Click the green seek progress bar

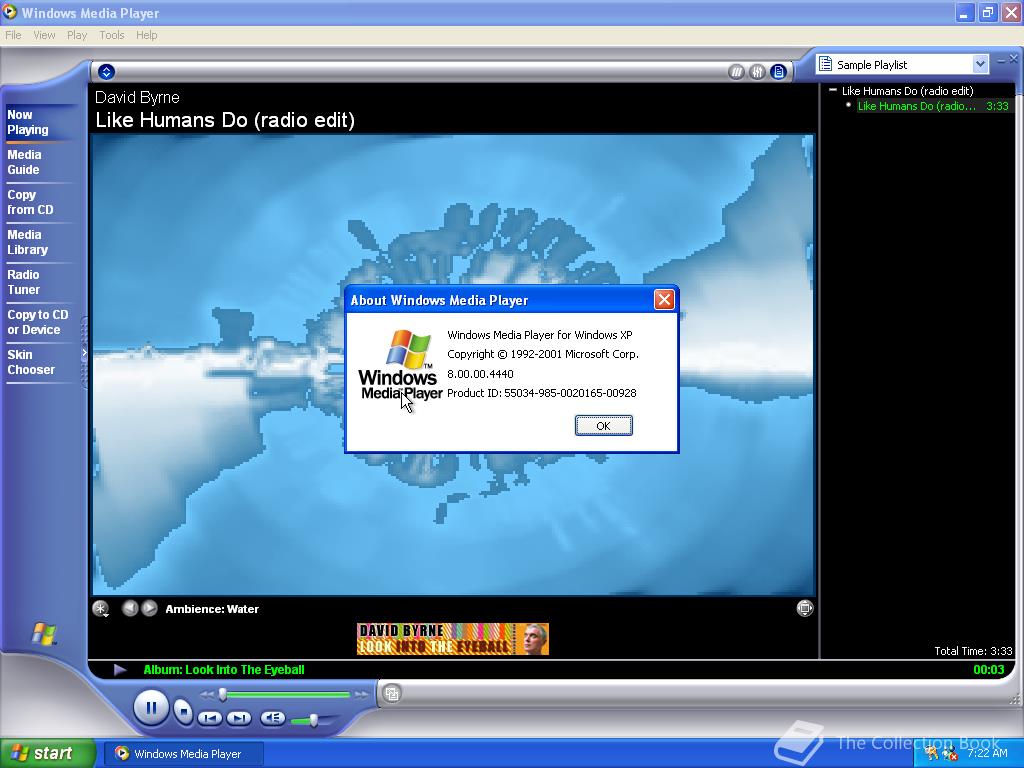click(x=286, y=694)
